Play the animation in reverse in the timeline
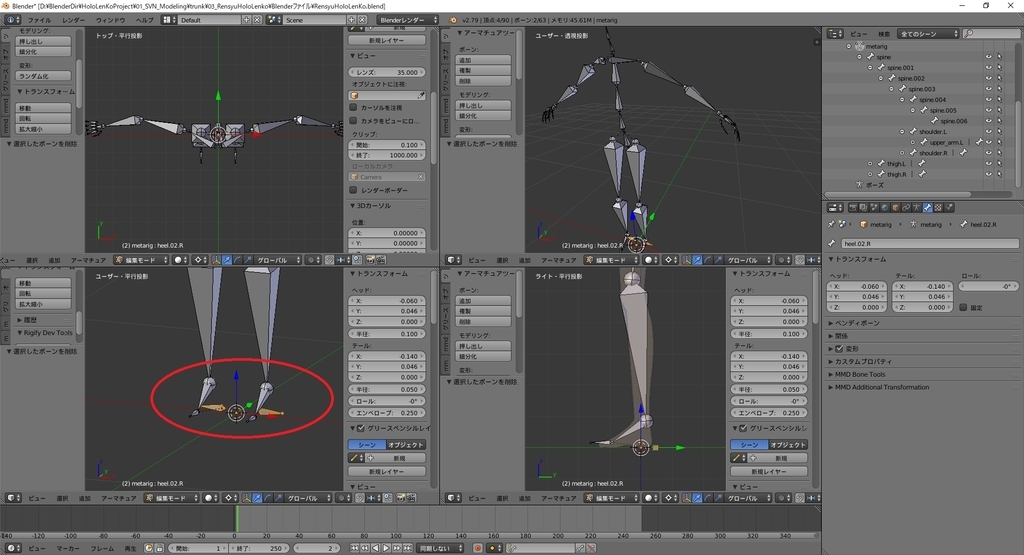This screenshot has width=1024, height=555. pyautogui.click(x=376, y=548)
